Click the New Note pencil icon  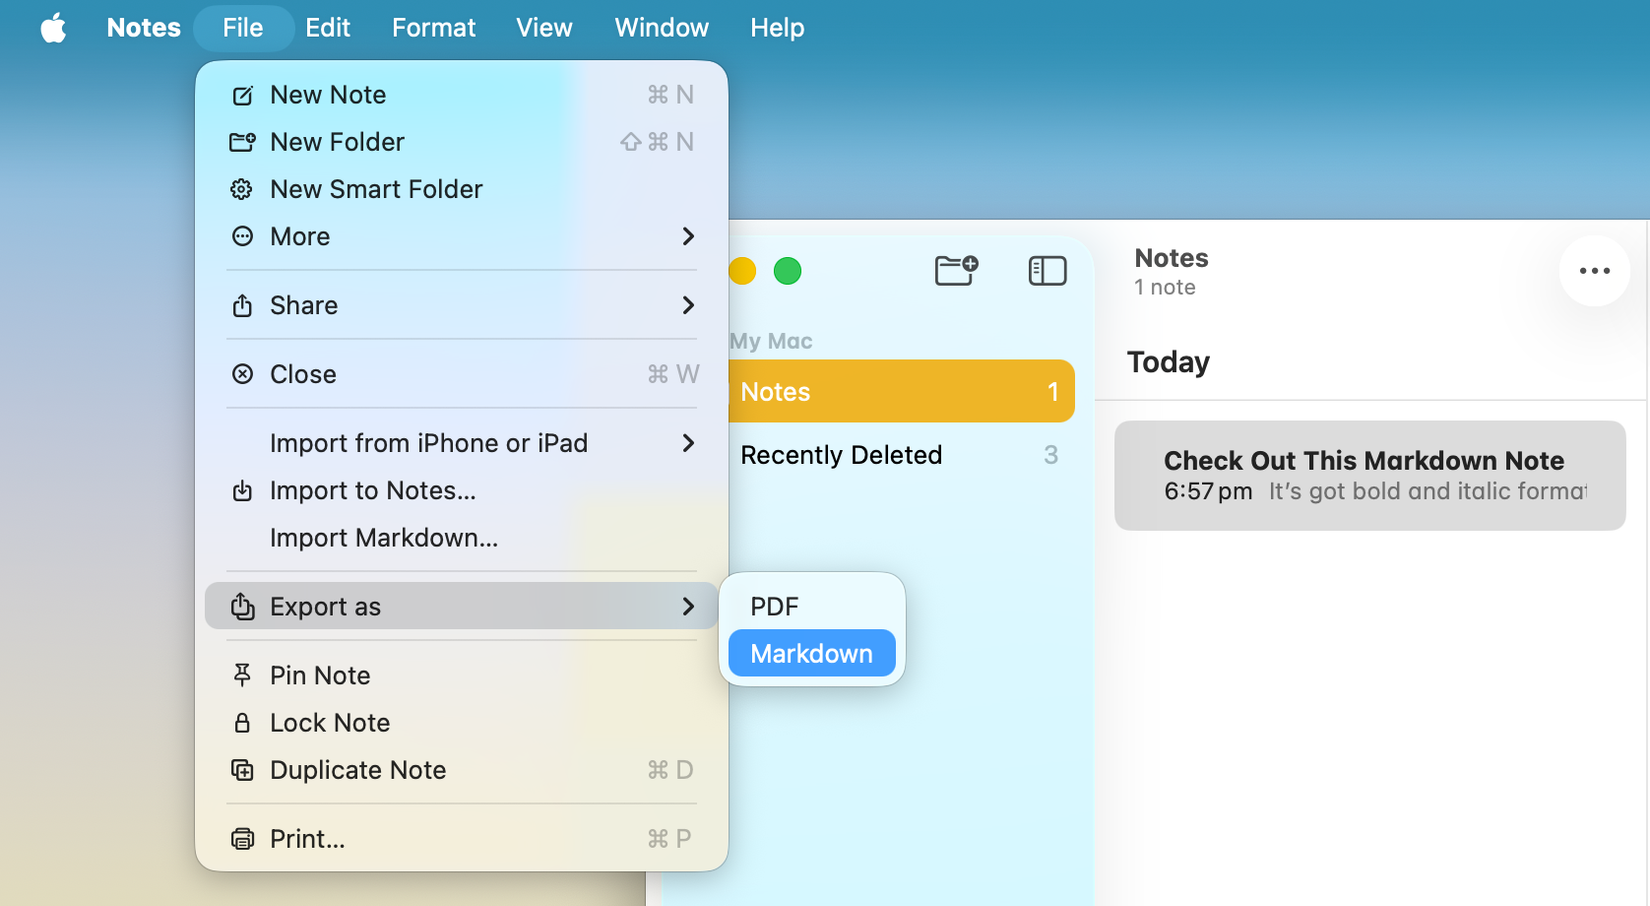(x=242, y=95)
